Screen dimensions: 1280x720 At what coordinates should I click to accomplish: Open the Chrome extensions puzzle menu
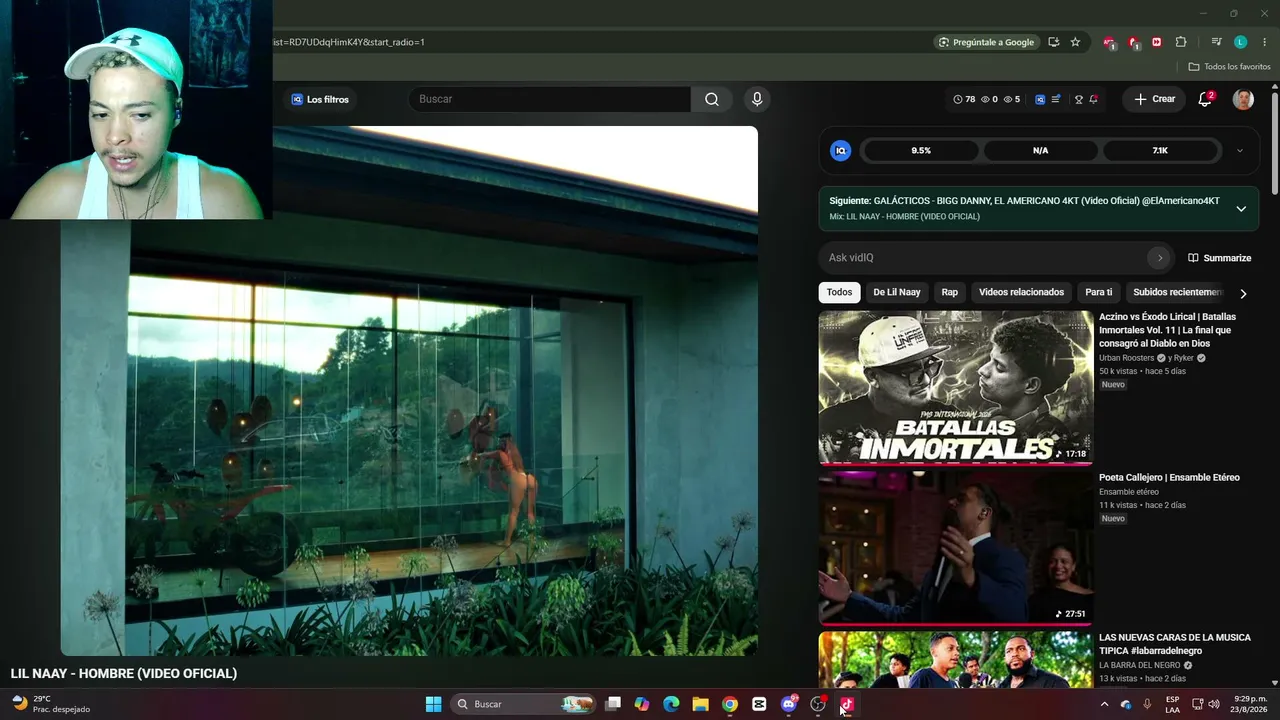pyautogui.click(x=1181, y=42)
